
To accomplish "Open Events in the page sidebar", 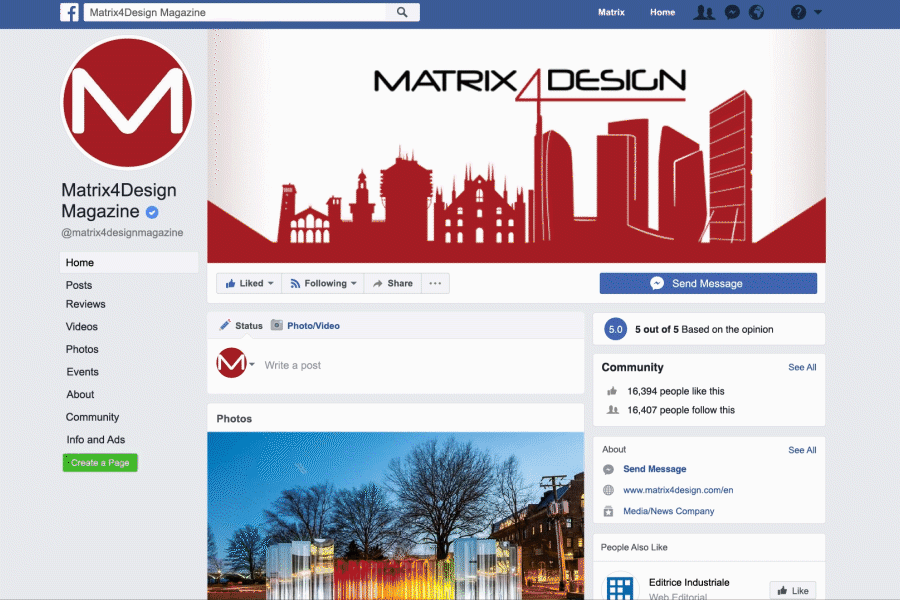I will coord(83,371).
